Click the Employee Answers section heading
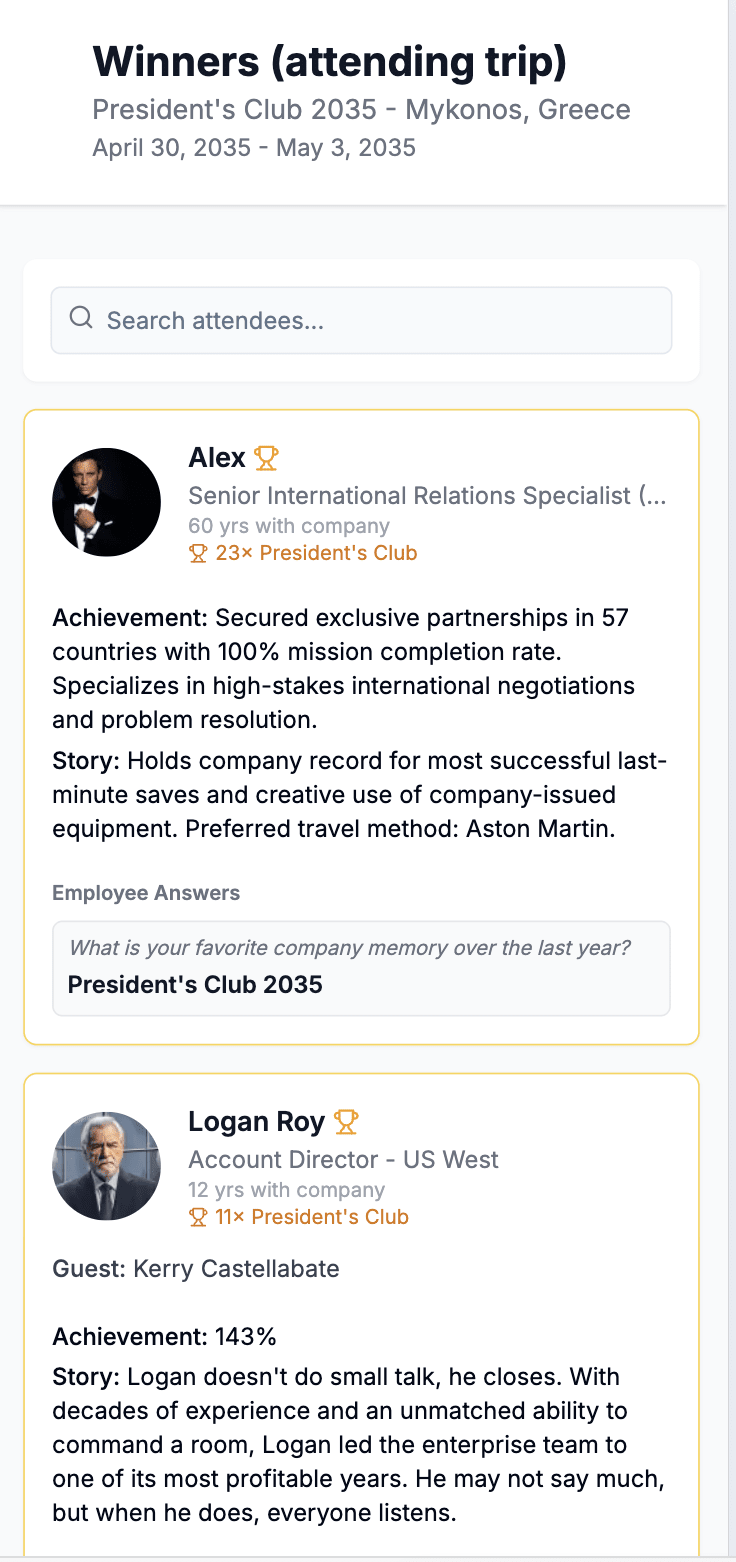This screenshot has width=736, height=1562. click(146, 893)
